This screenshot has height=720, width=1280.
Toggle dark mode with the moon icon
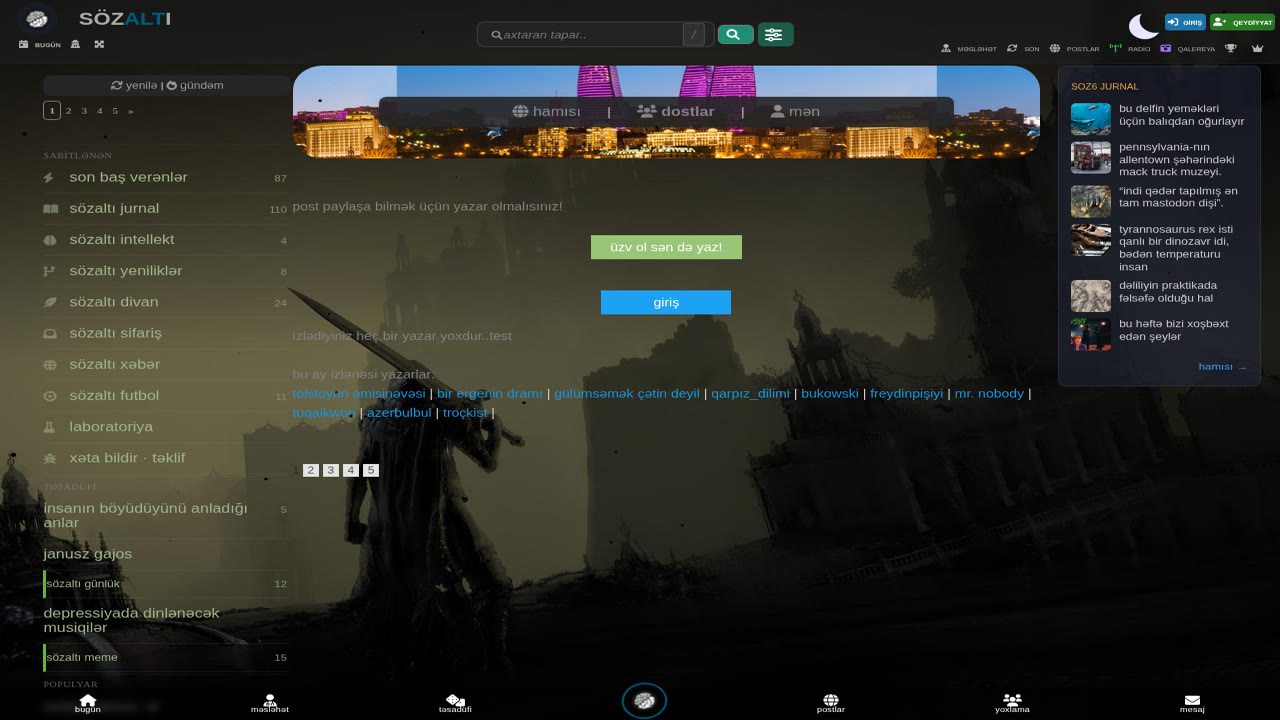1143,26
